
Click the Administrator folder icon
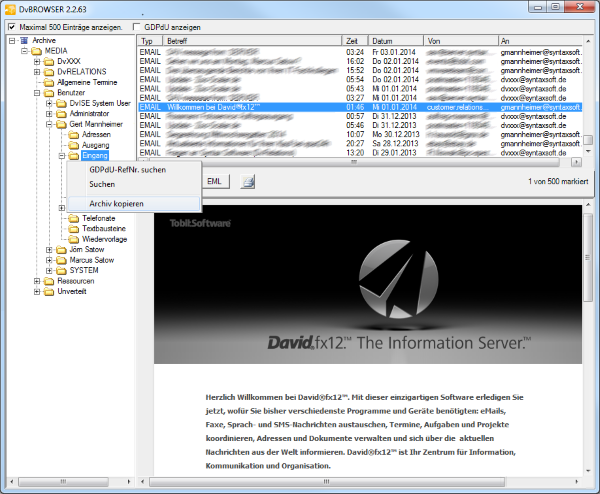(61, 114)
